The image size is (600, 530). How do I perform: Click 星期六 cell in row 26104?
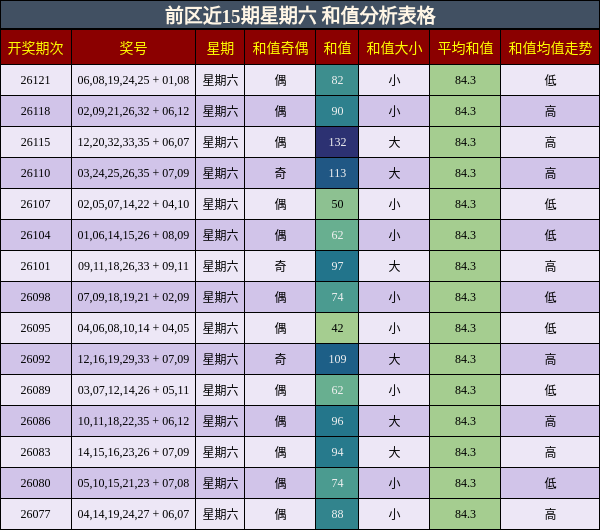point(220,235)
